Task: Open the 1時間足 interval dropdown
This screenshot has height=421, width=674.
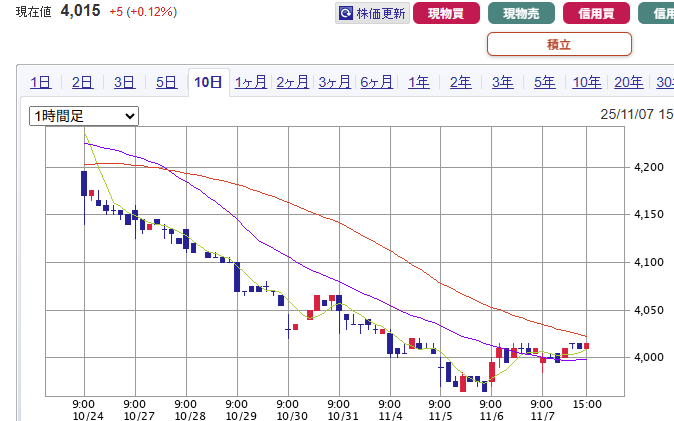Action: (x=84, y=117)
